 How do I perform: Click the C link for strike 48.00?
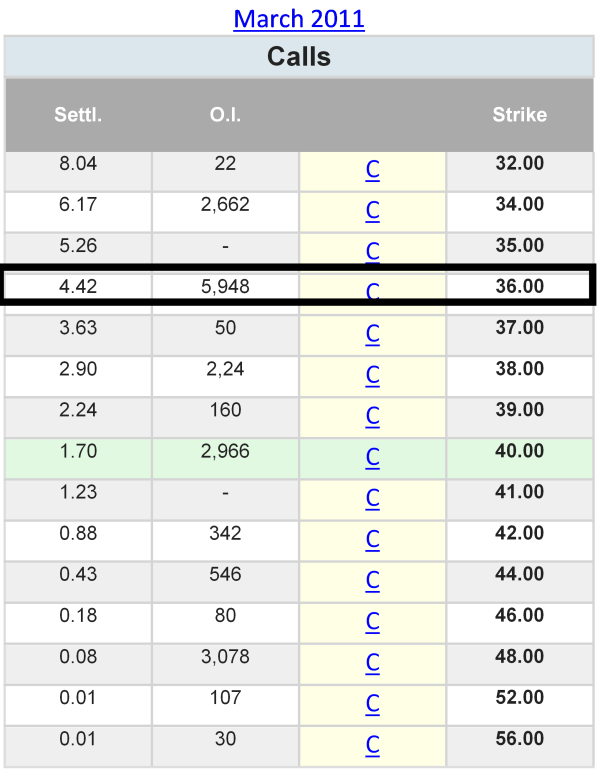372,662
